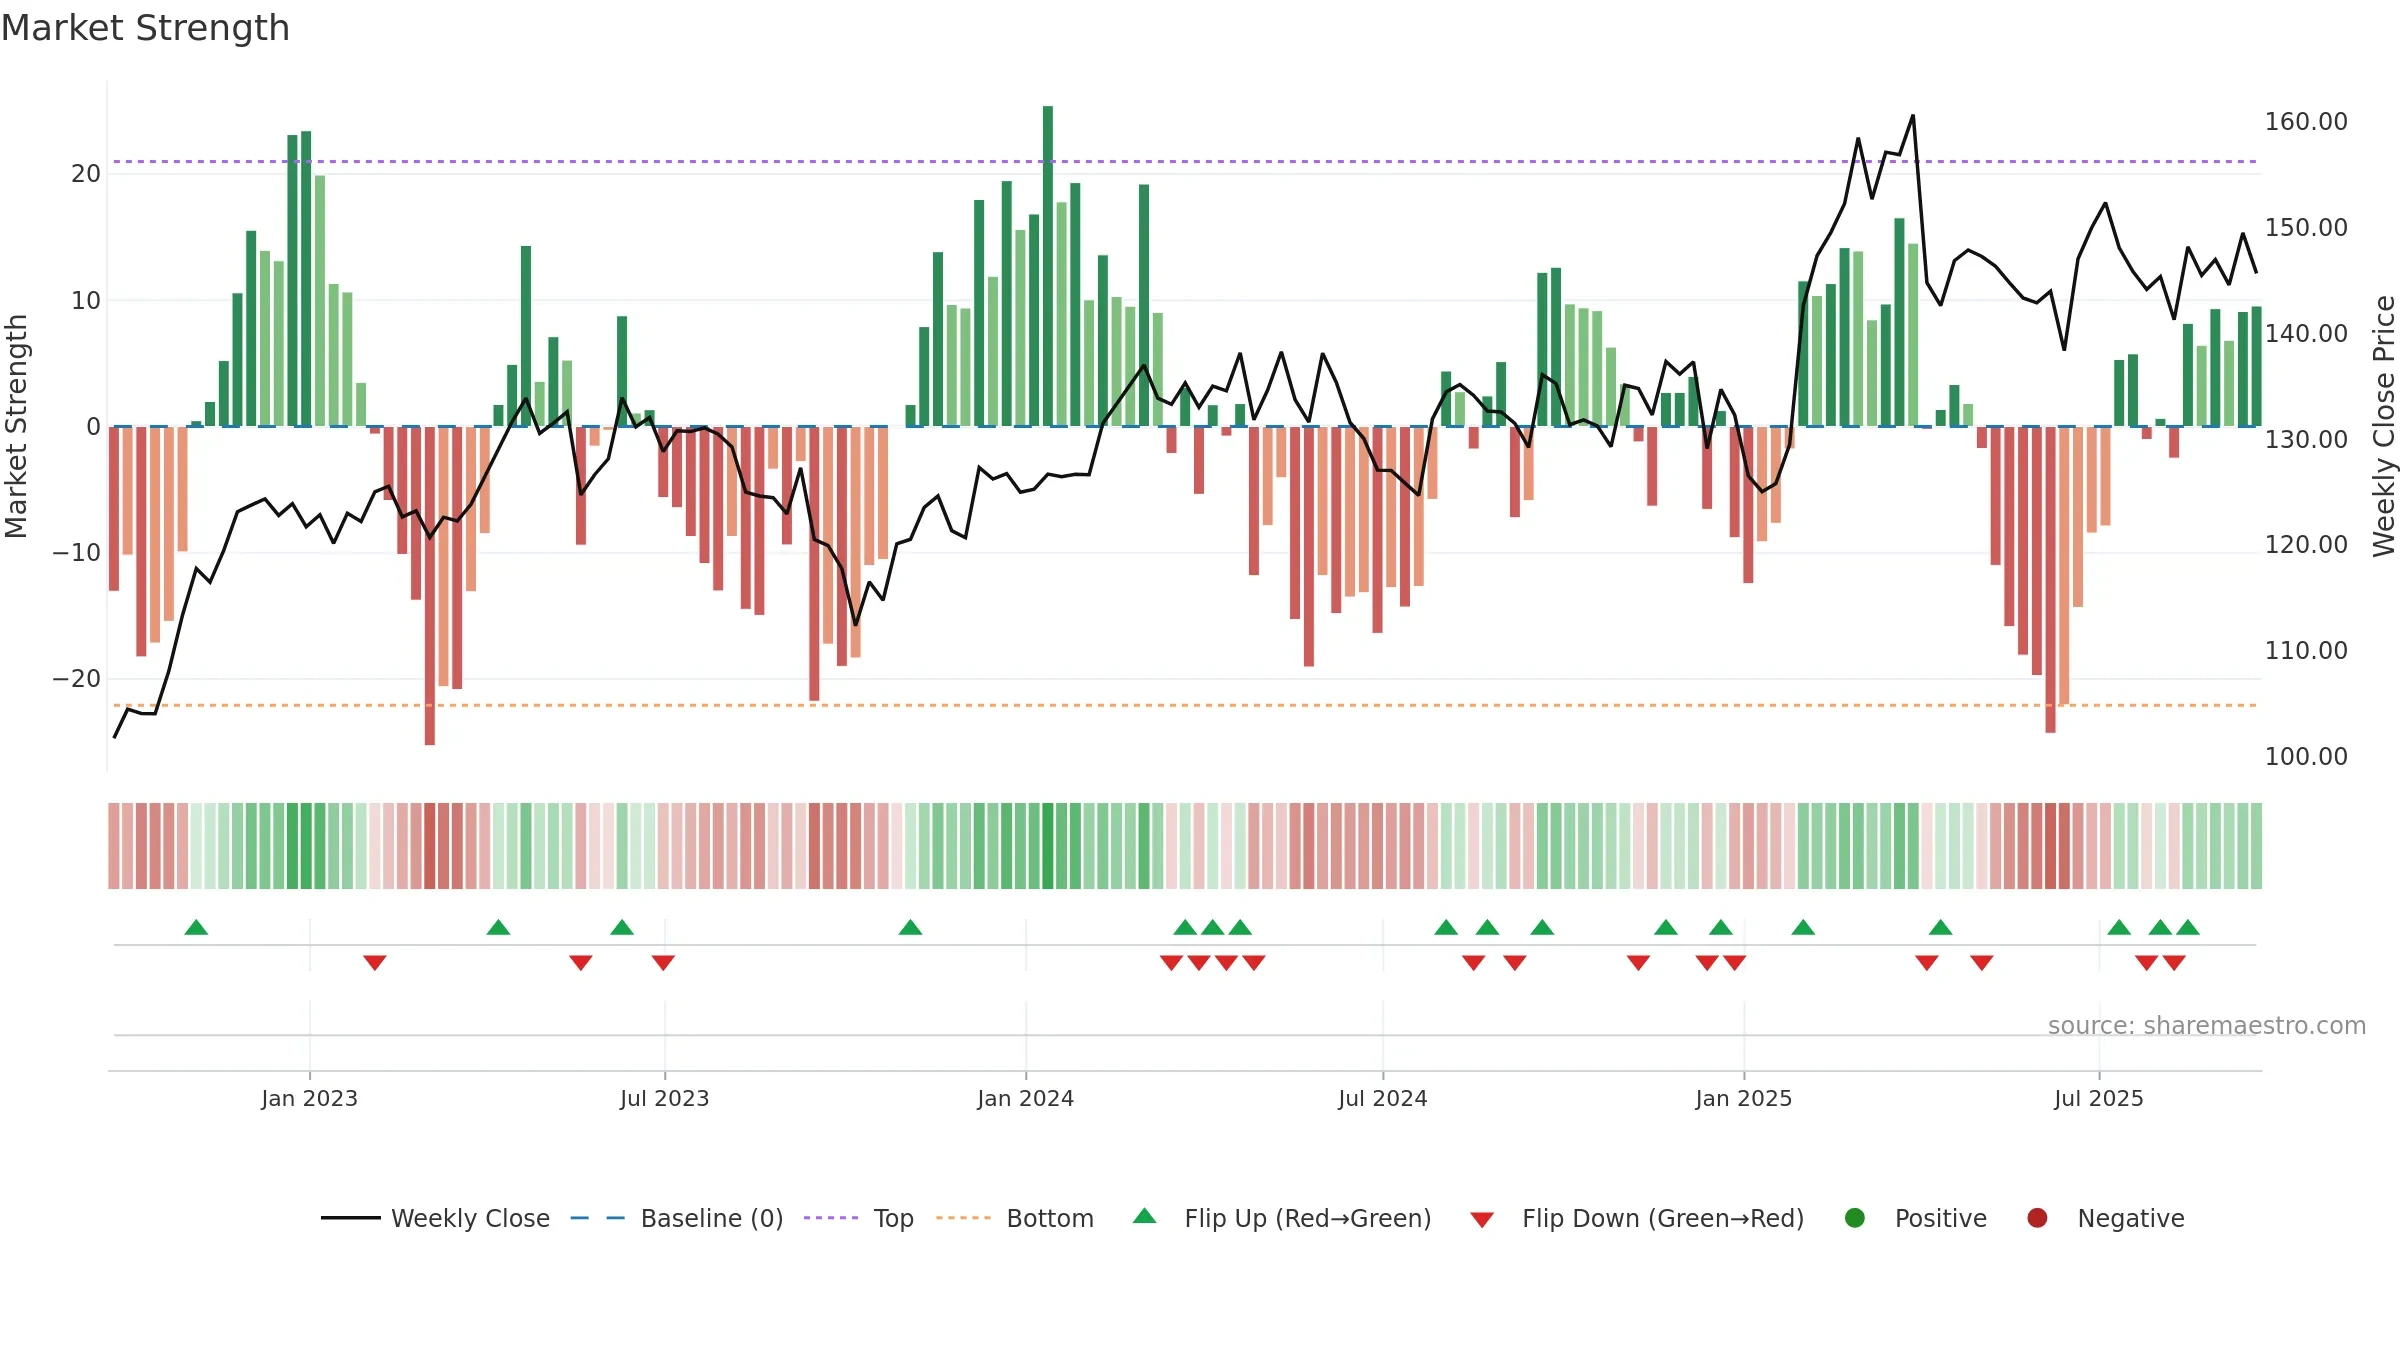This screenshot has width=2400, height=1350.
Task: Toggle the Bottom legend entry
Action: click(1014, 1218)
